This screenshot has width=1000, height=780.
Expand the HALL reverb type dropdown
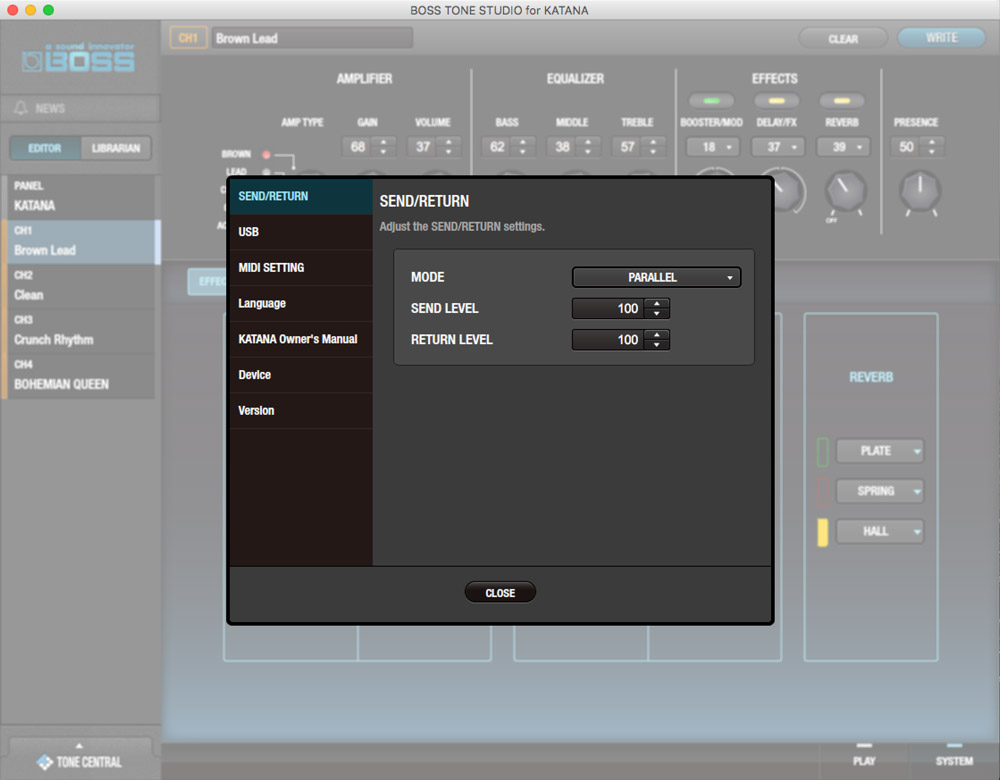pos(879,531)
